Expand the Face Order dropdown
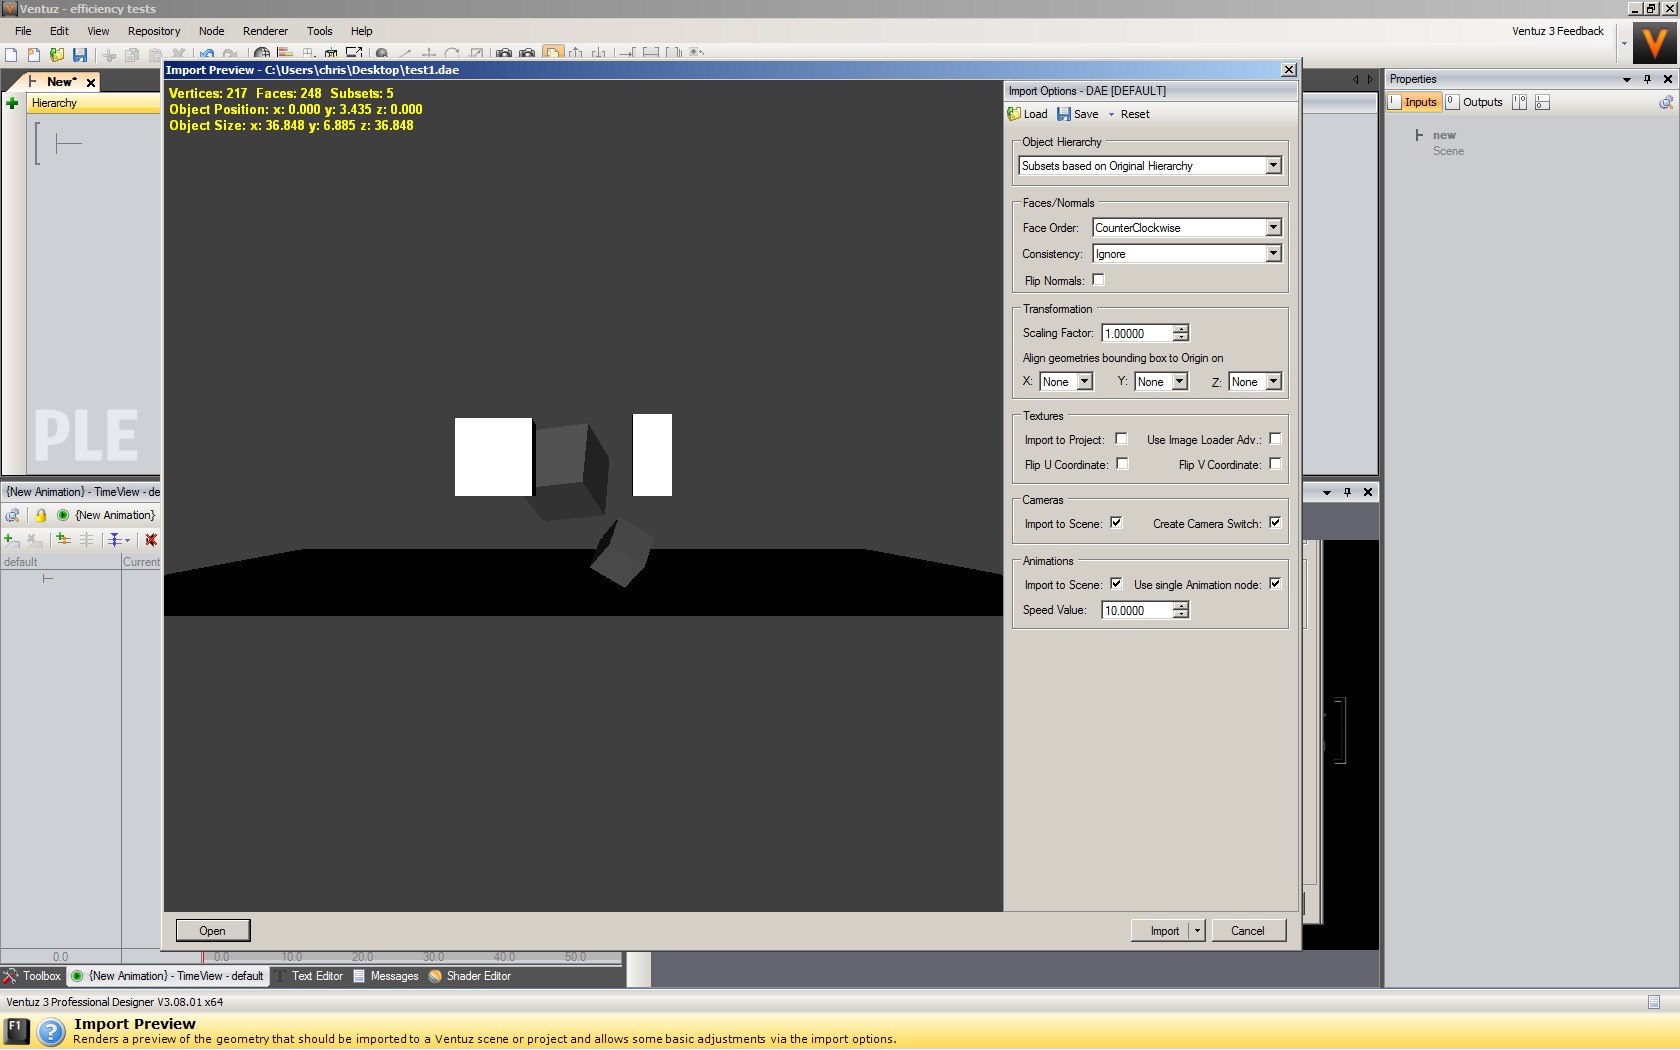1680x1050 pixels. (1273, 228)
